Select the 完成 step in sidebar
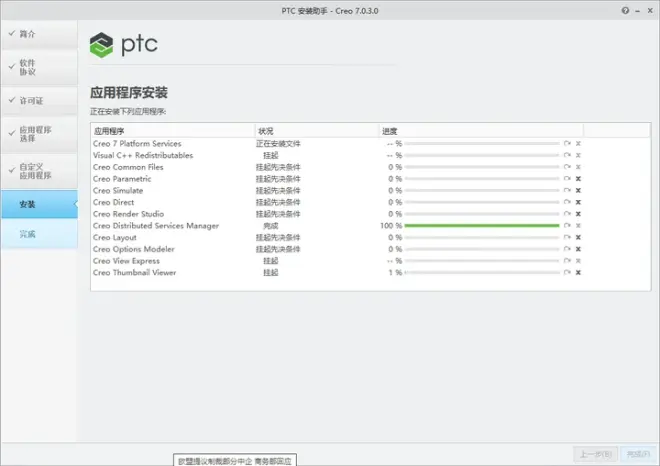The width and height of the screenshot is (660, 466). (x=39, y=234)
